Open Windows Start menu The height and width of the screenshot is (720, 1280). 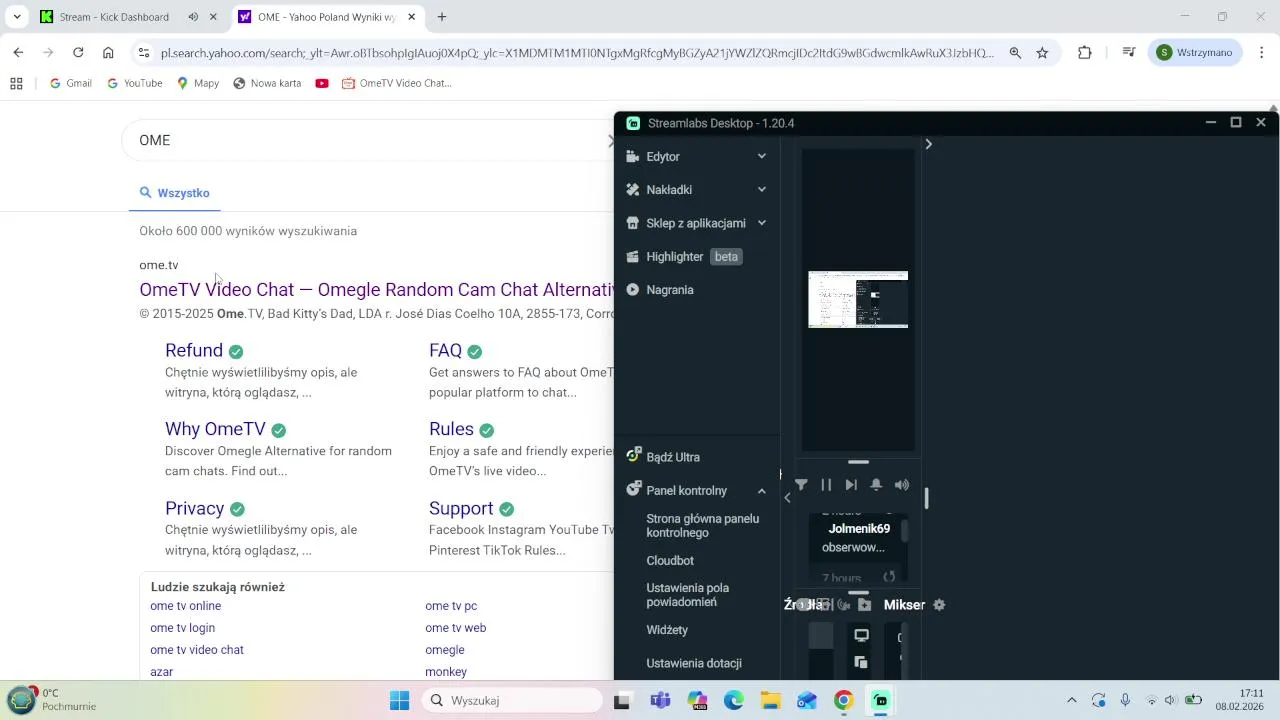(399, 701)
